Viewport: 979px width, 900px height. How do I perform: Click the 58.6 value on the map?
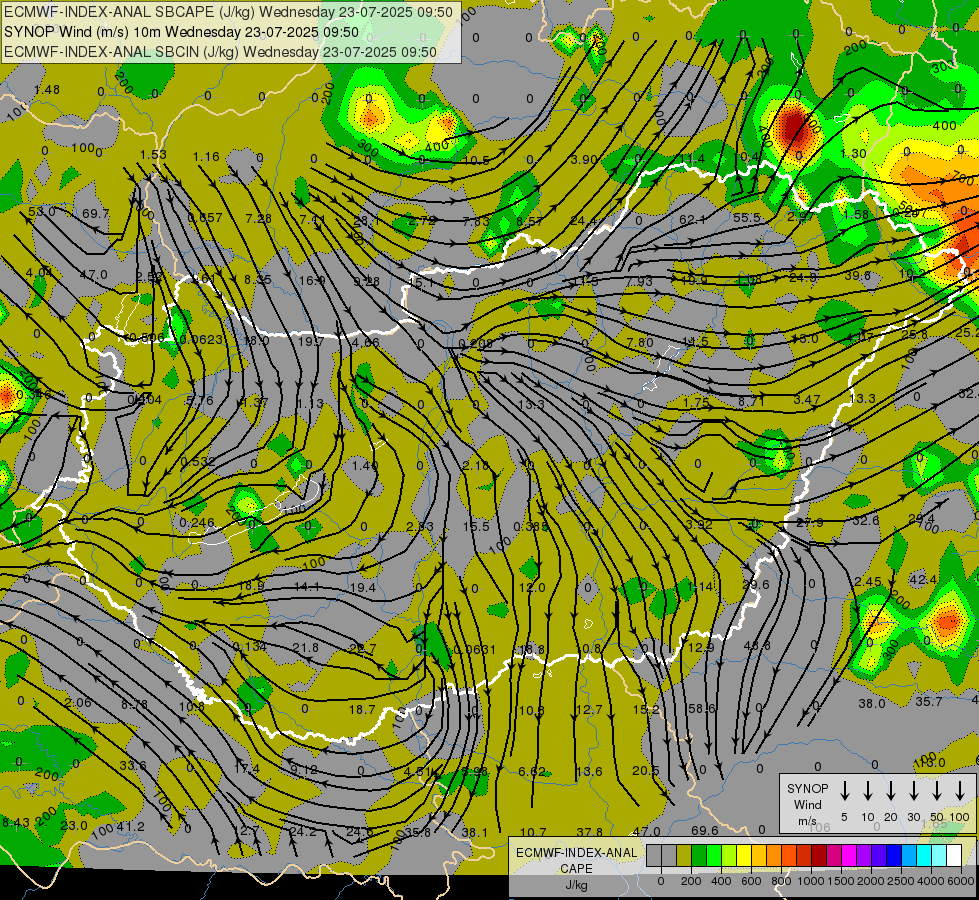(701, 708)
